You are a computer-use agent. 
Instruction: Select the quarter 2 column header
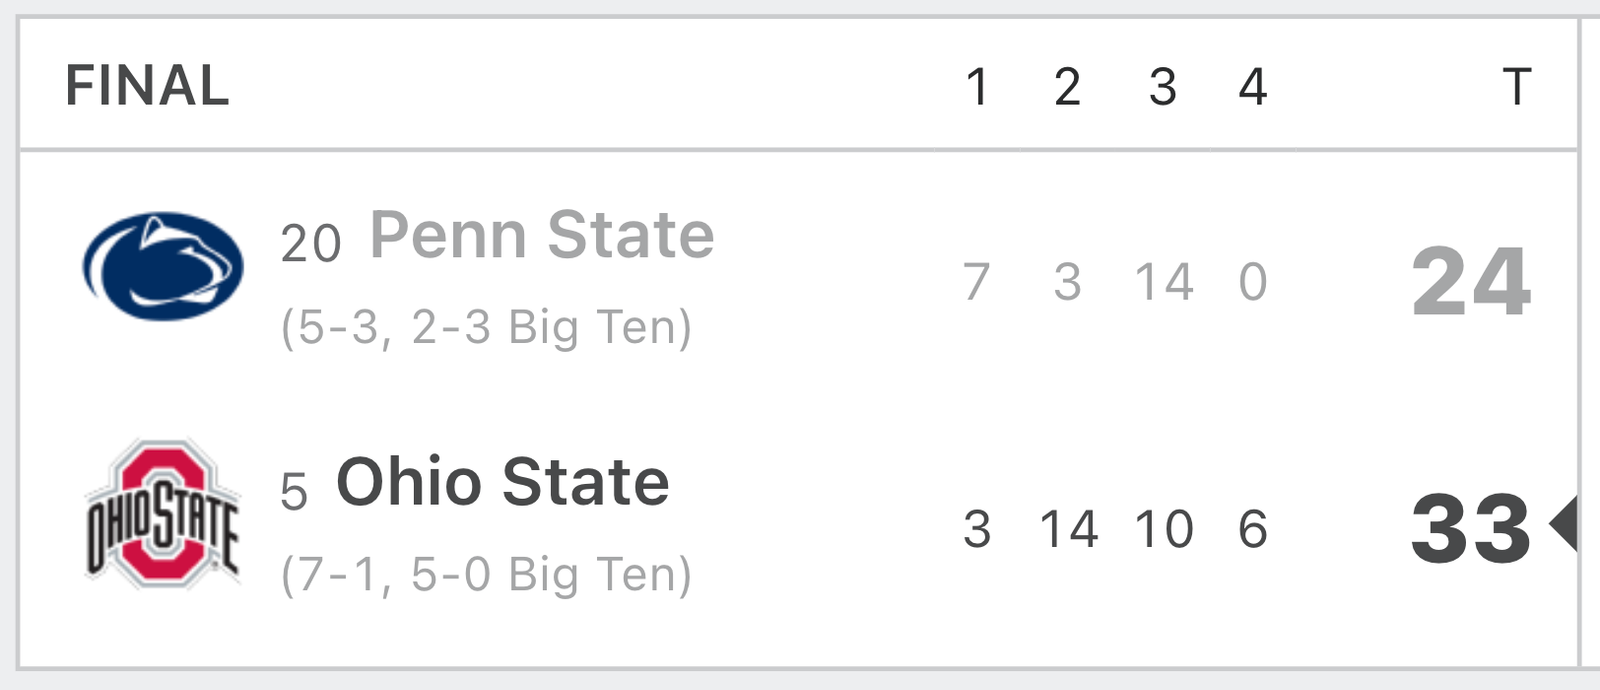tap(1067, 87)
